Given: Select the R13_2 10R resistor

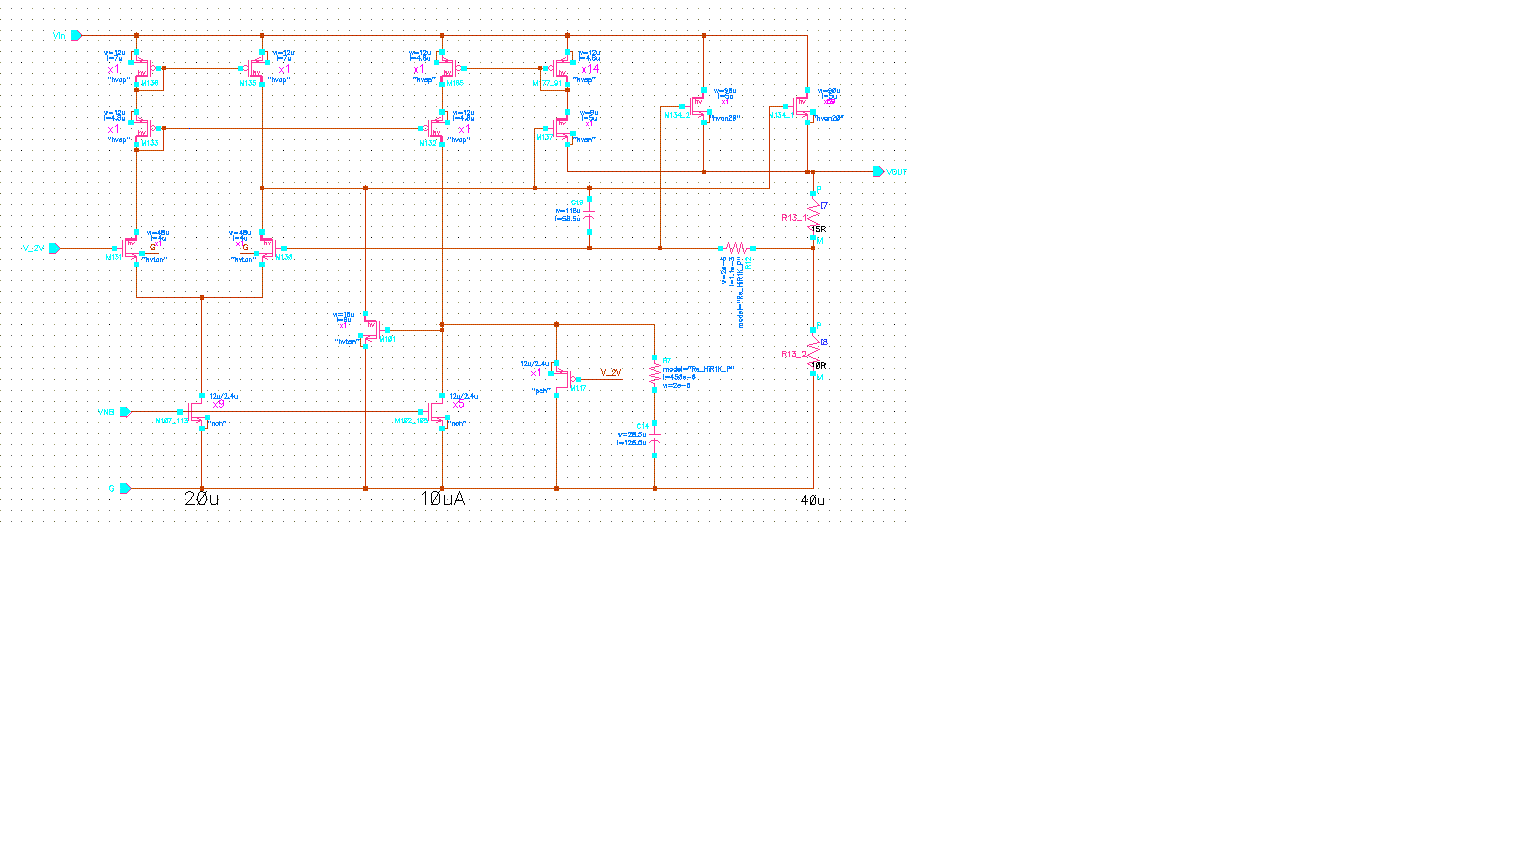Looking at the screenshot, I should [x=813, y=351].
